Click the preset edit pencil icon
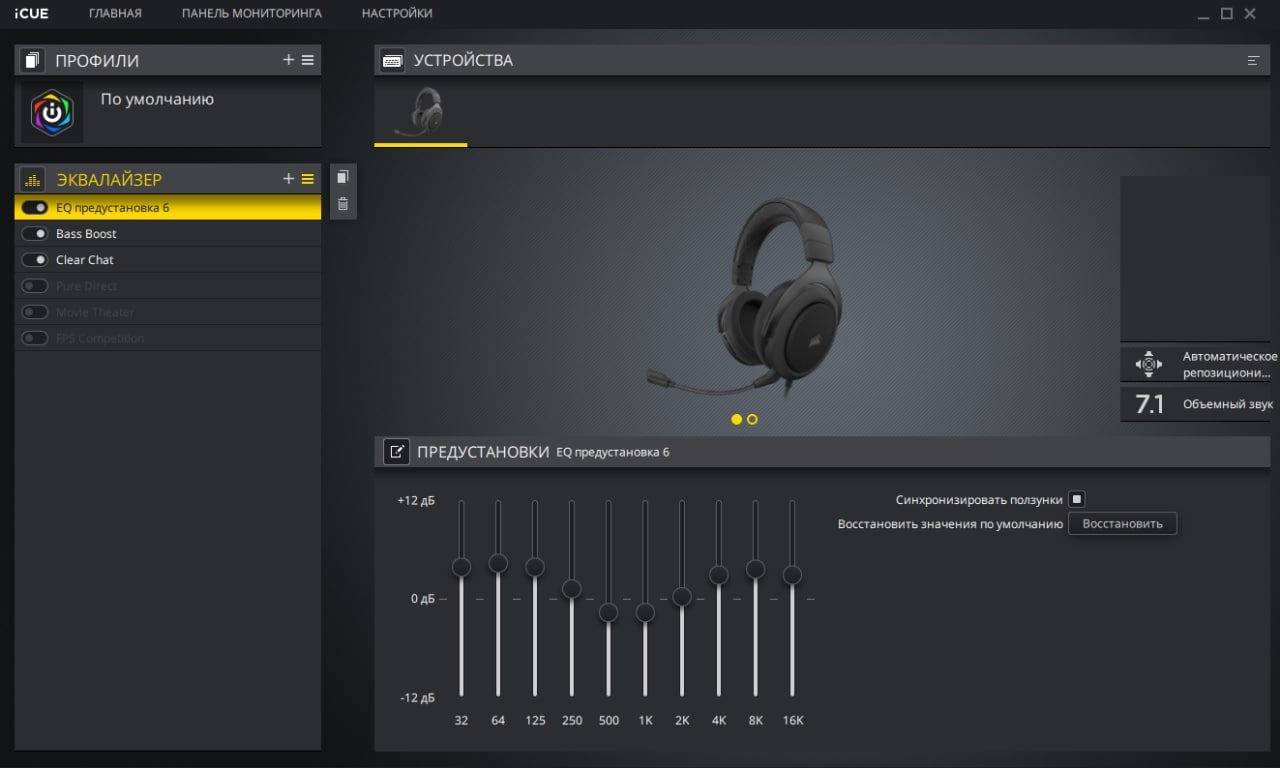The width and height of the screenshot is (1280, 768). 396,451
